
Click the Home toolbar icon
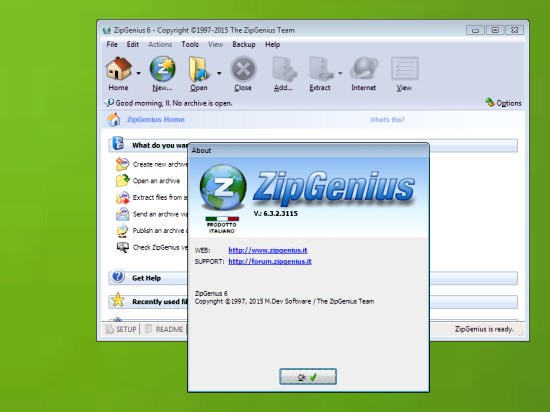[x=119, y=68]
